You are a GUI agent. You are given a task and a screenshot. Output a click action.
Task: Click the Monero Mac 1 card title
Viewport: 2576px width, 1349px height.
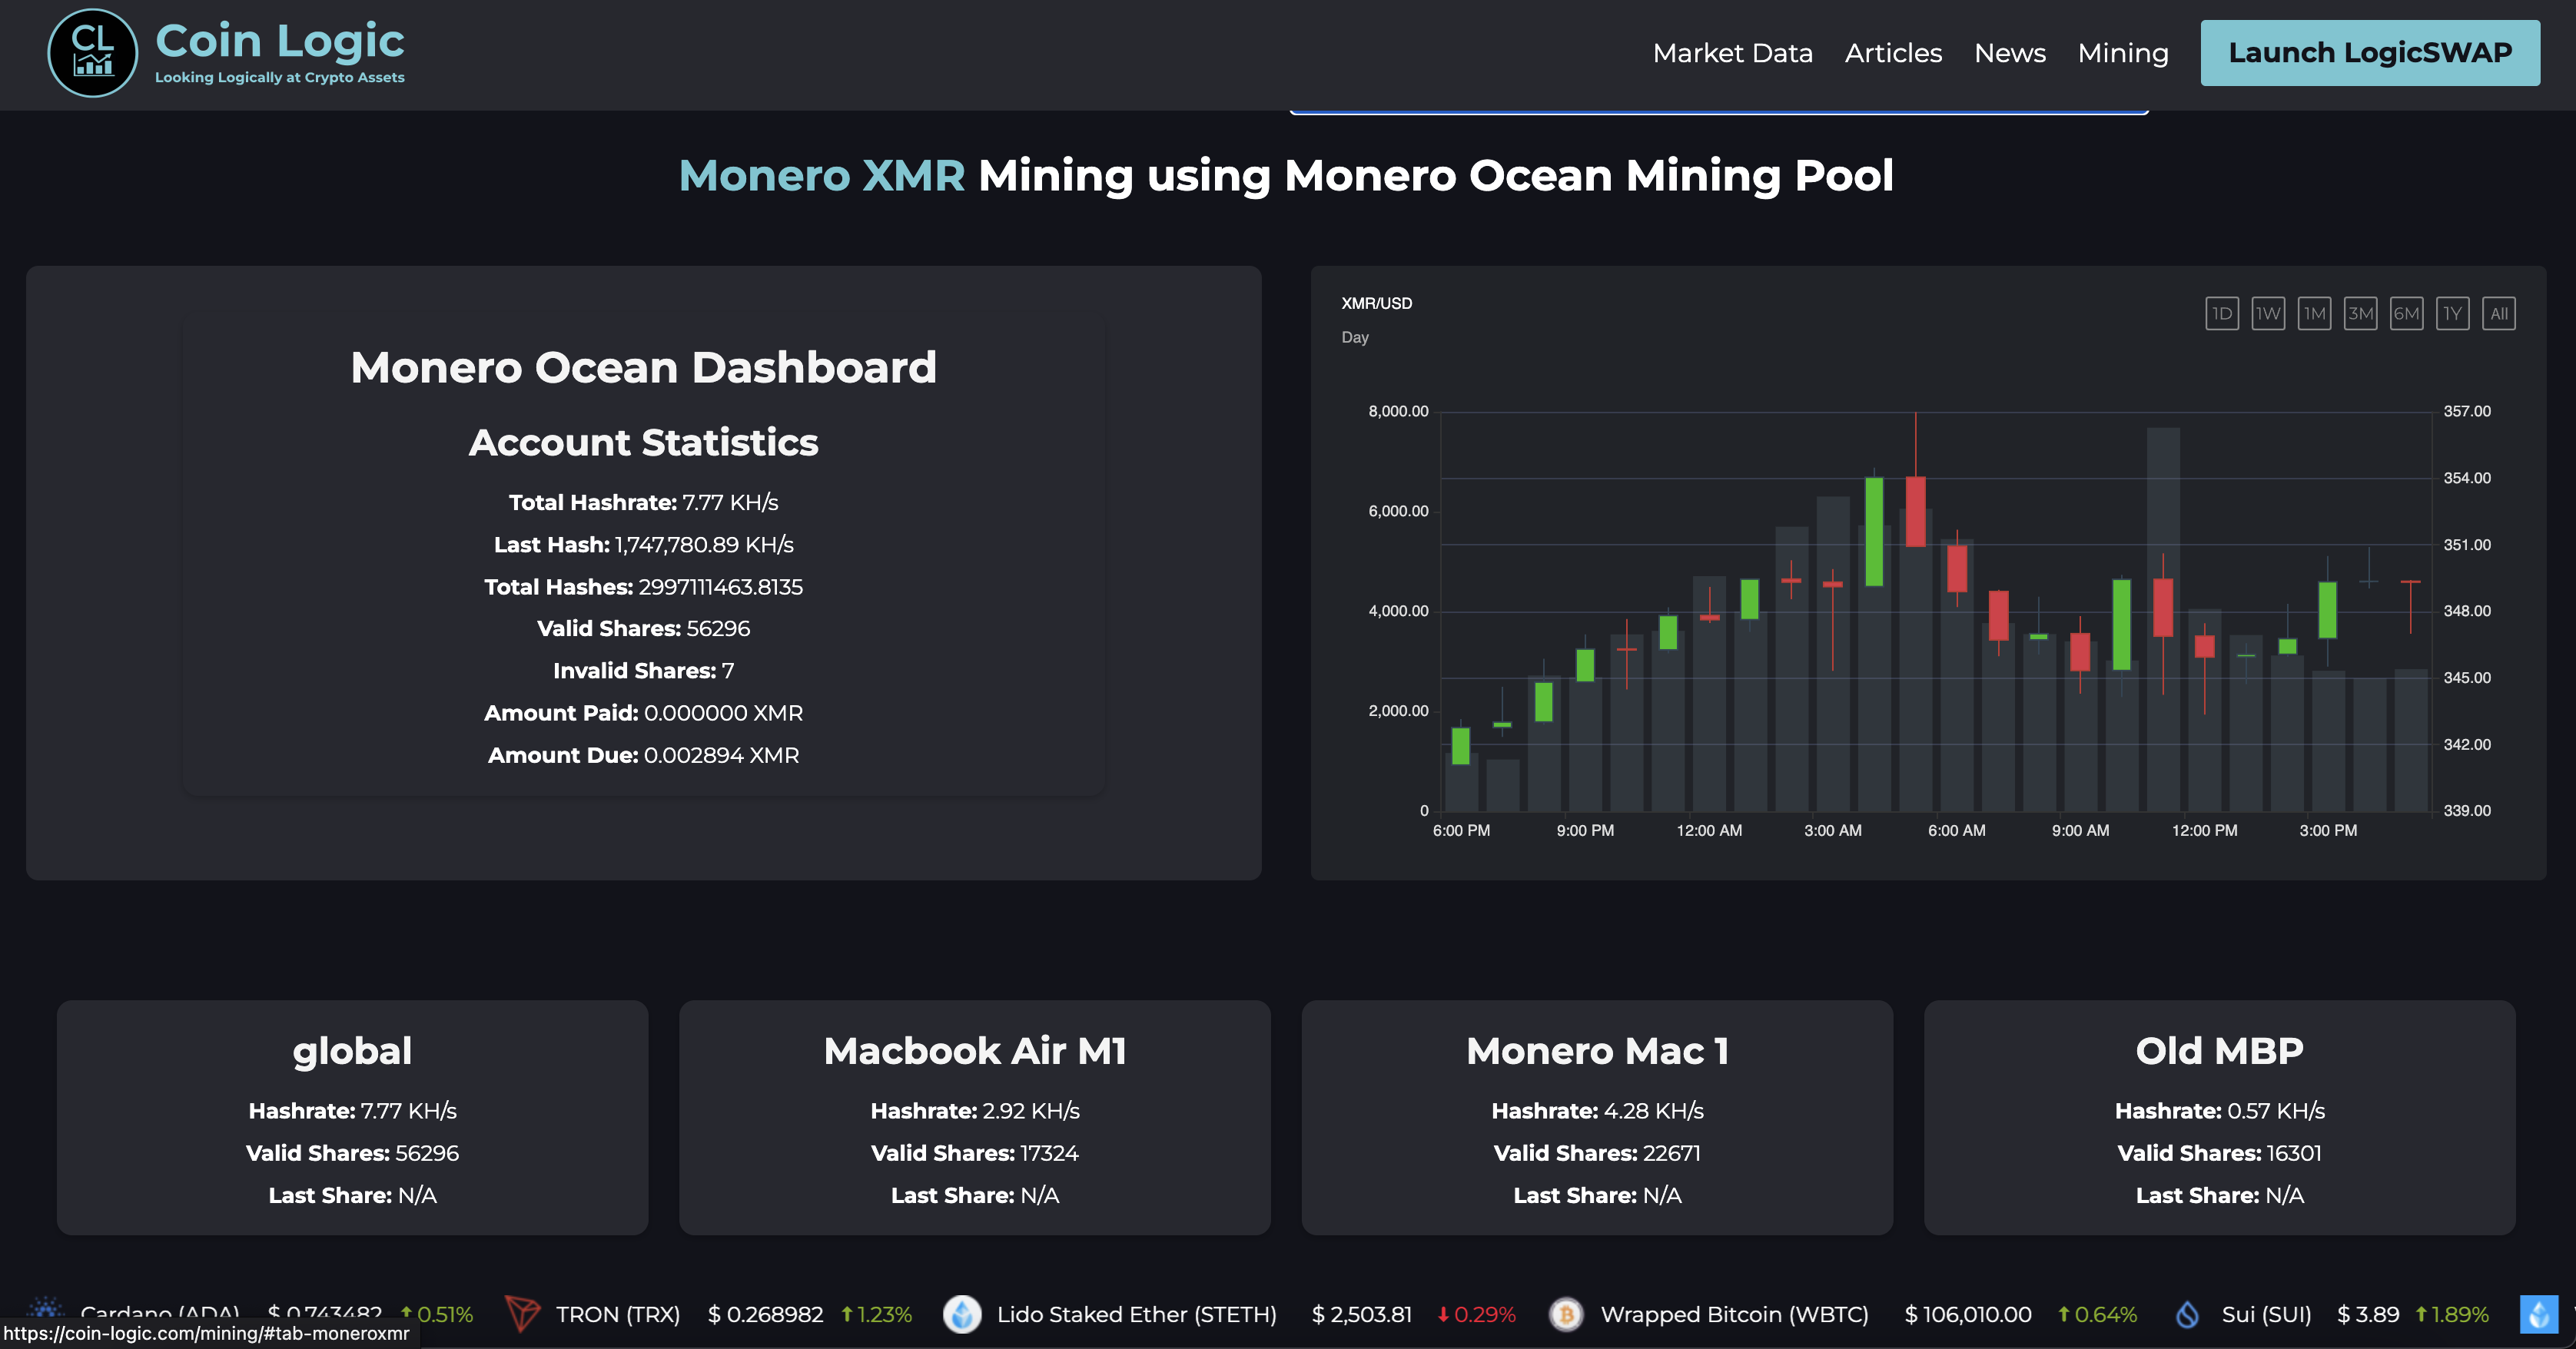tap(1597, 1051)
